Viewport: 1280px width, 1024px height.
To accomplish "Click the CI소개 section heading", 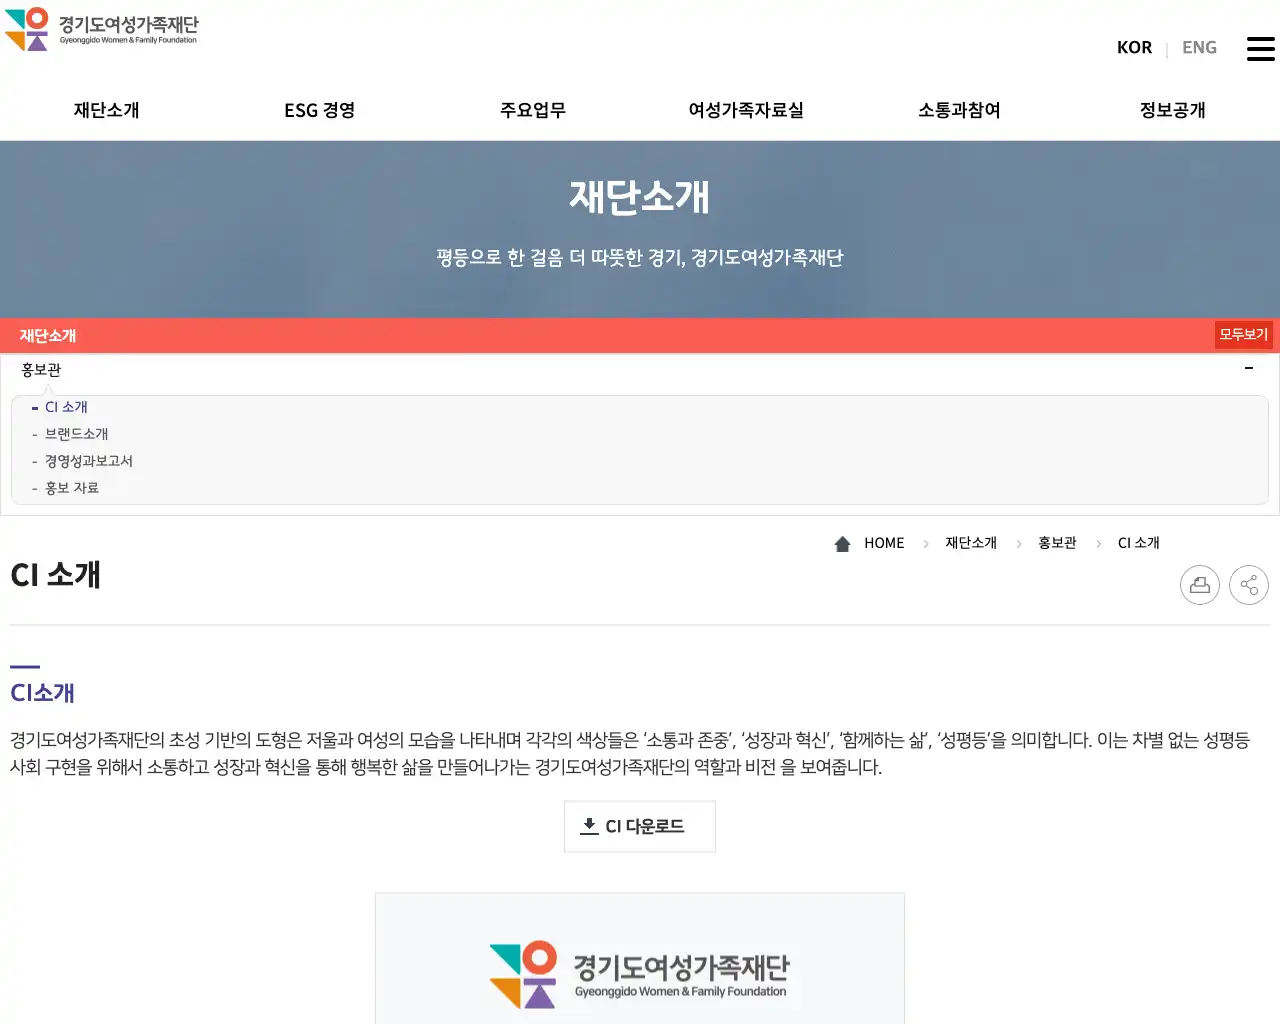I will [x=42, y=693].
